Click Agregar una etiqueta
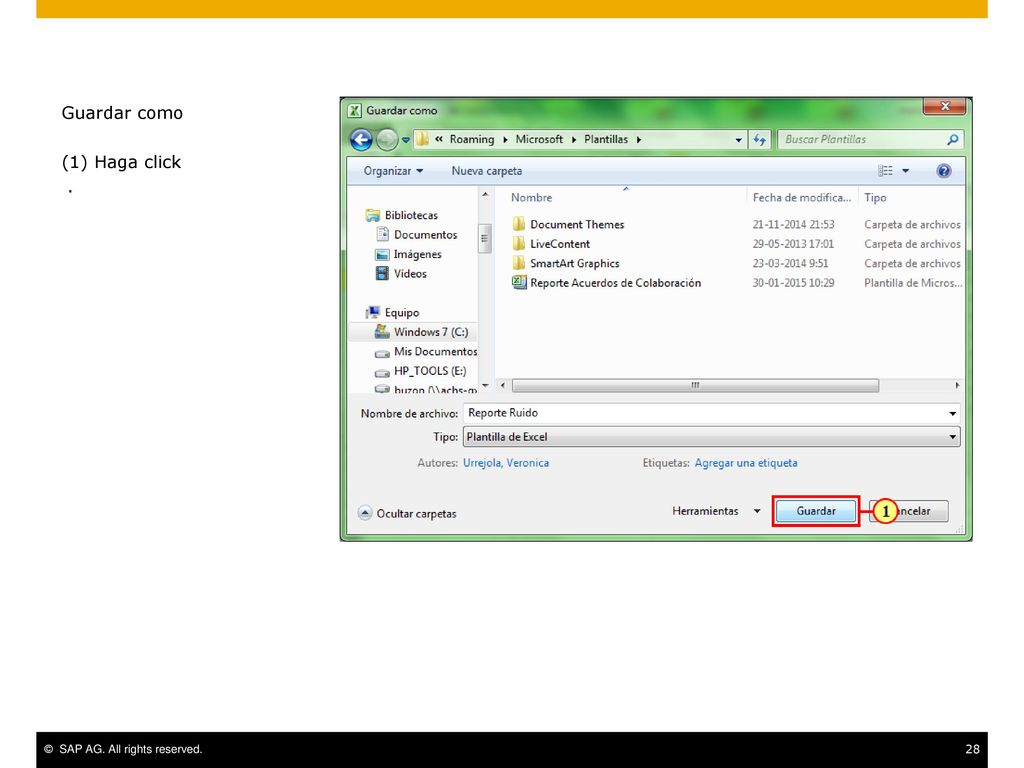 [x=746, y=463]
